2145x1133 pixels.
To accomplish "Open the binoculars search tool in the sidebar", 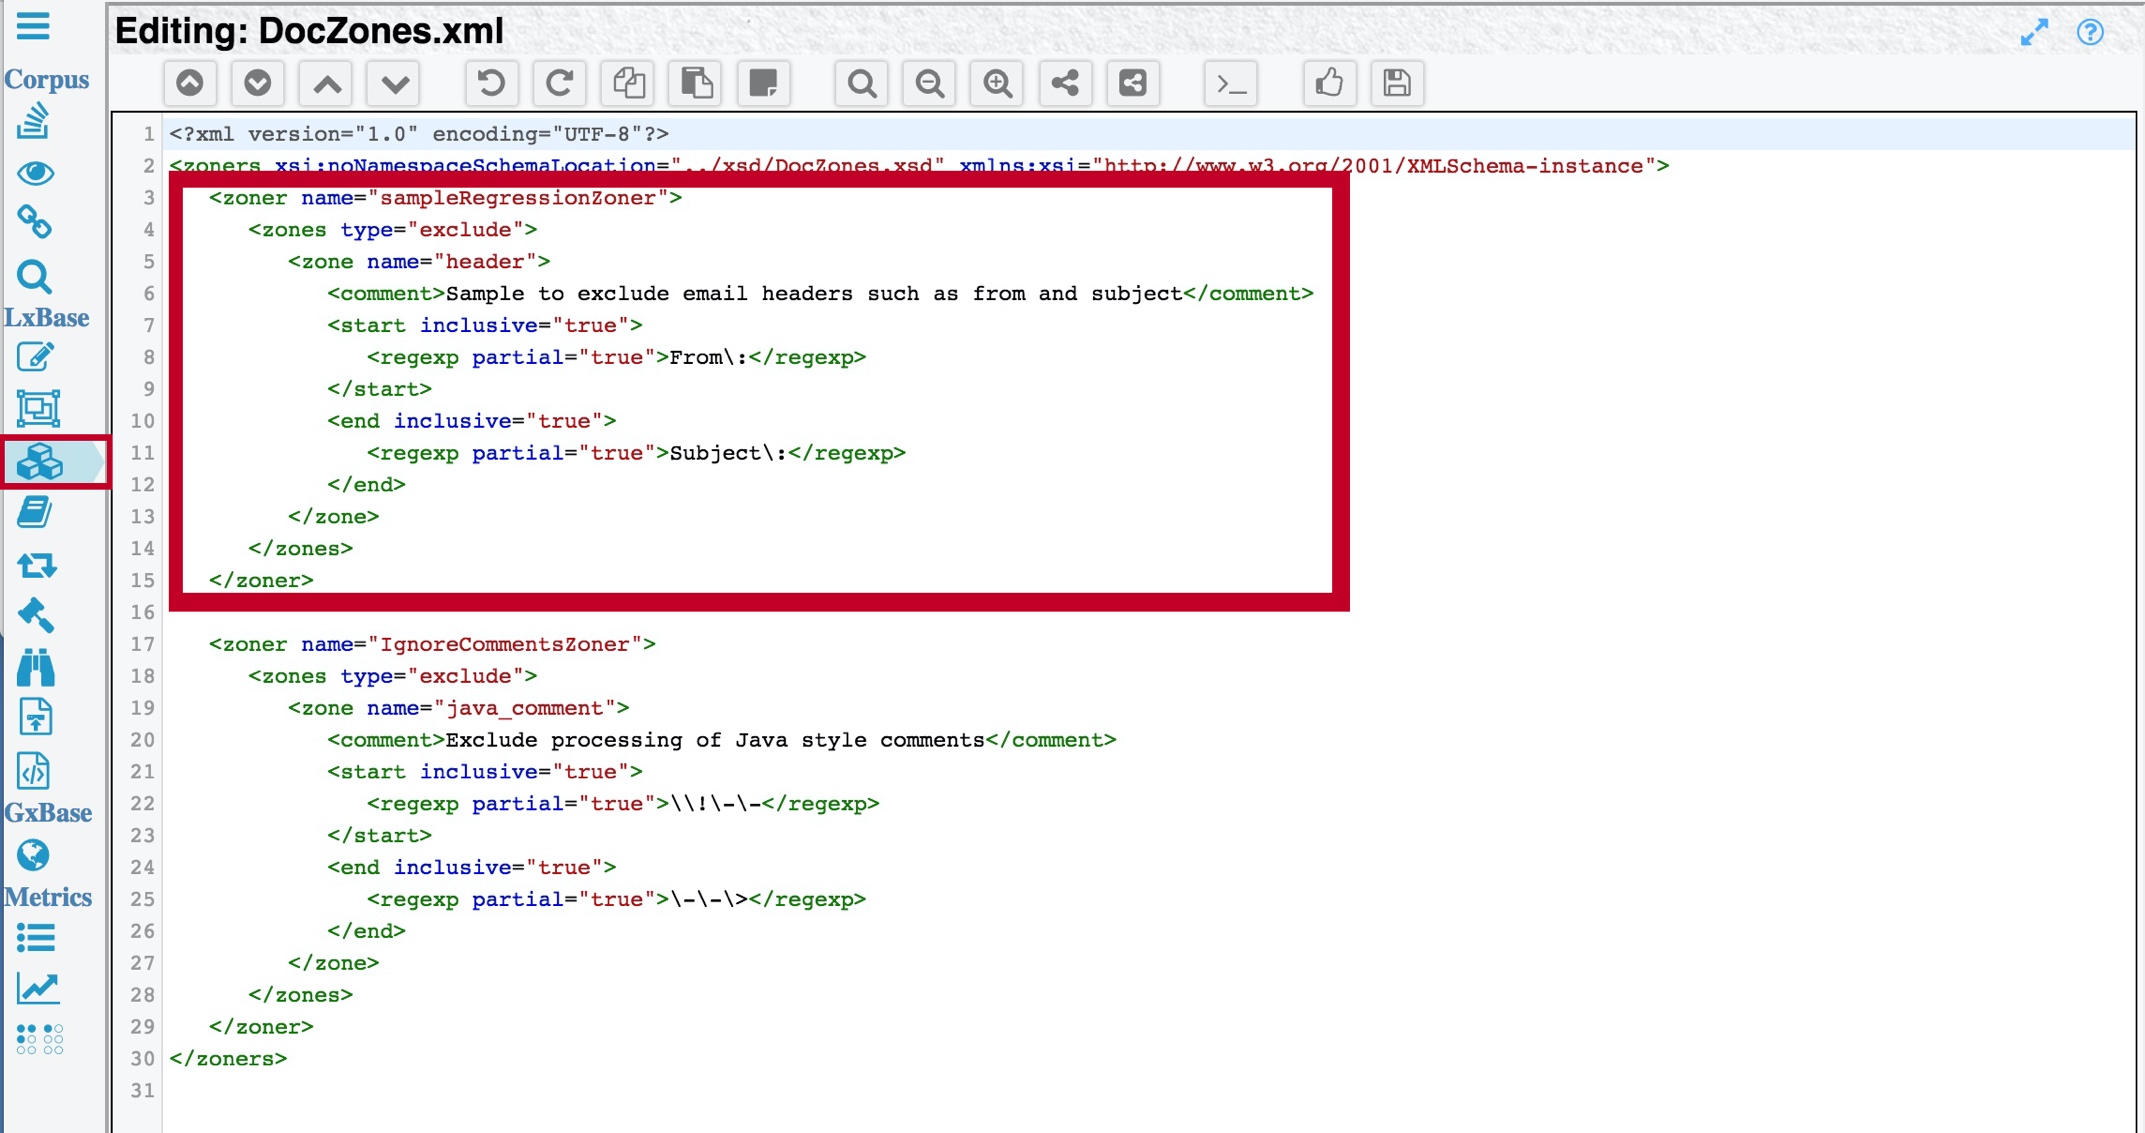I will (x=36, y=668).
